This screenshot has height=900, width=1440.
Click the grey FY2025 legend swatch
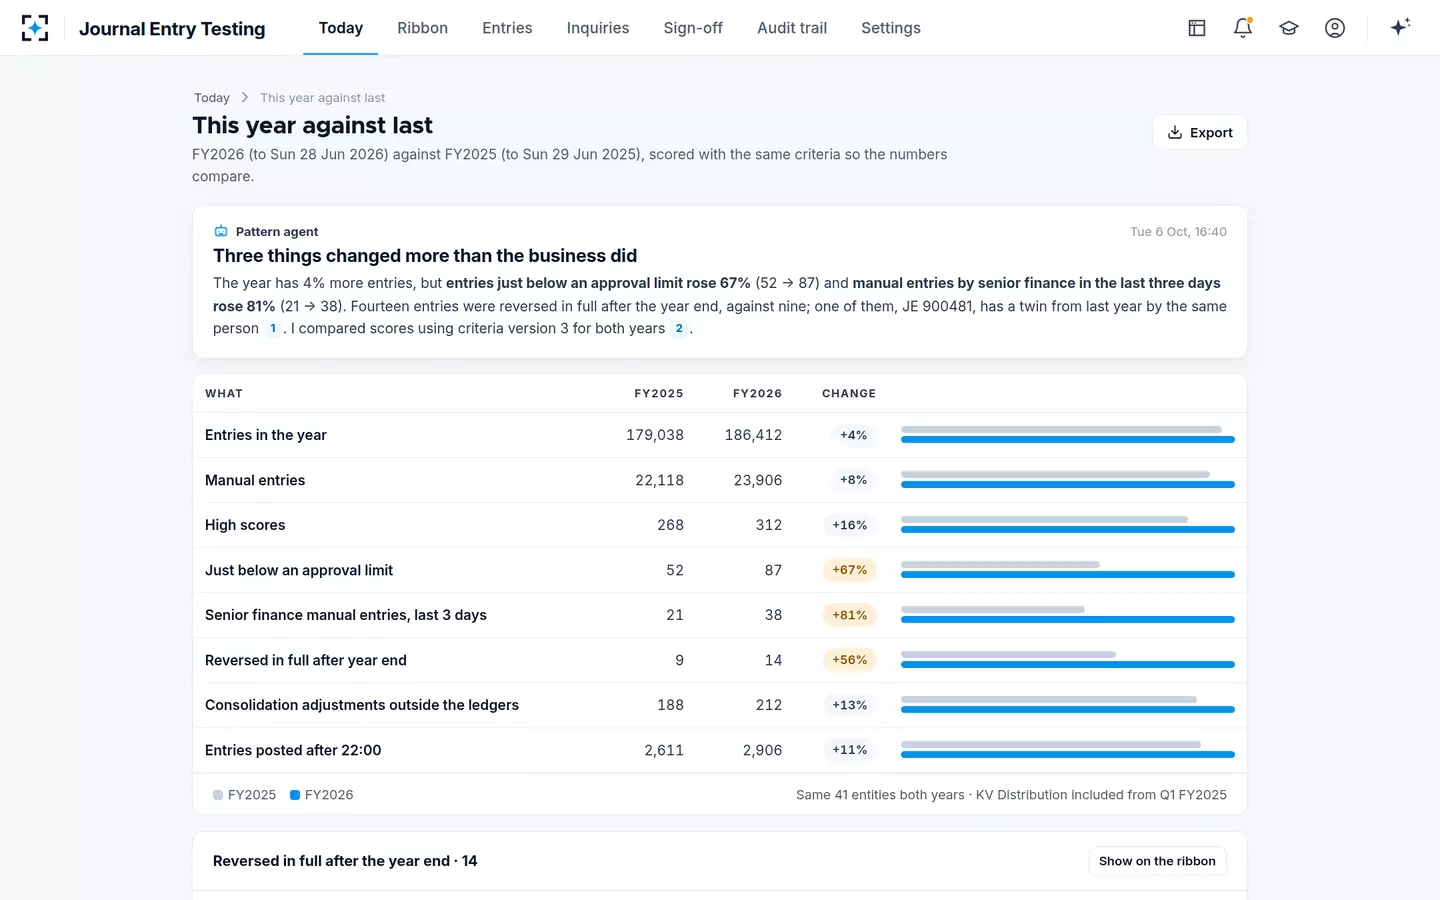point(218,795)
